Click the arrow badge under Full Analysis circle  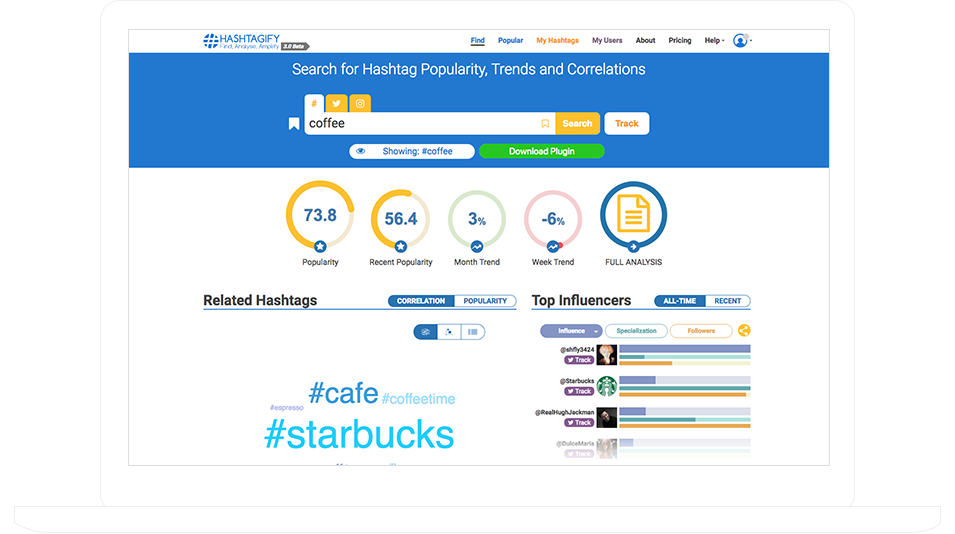[x=633, y=247]
